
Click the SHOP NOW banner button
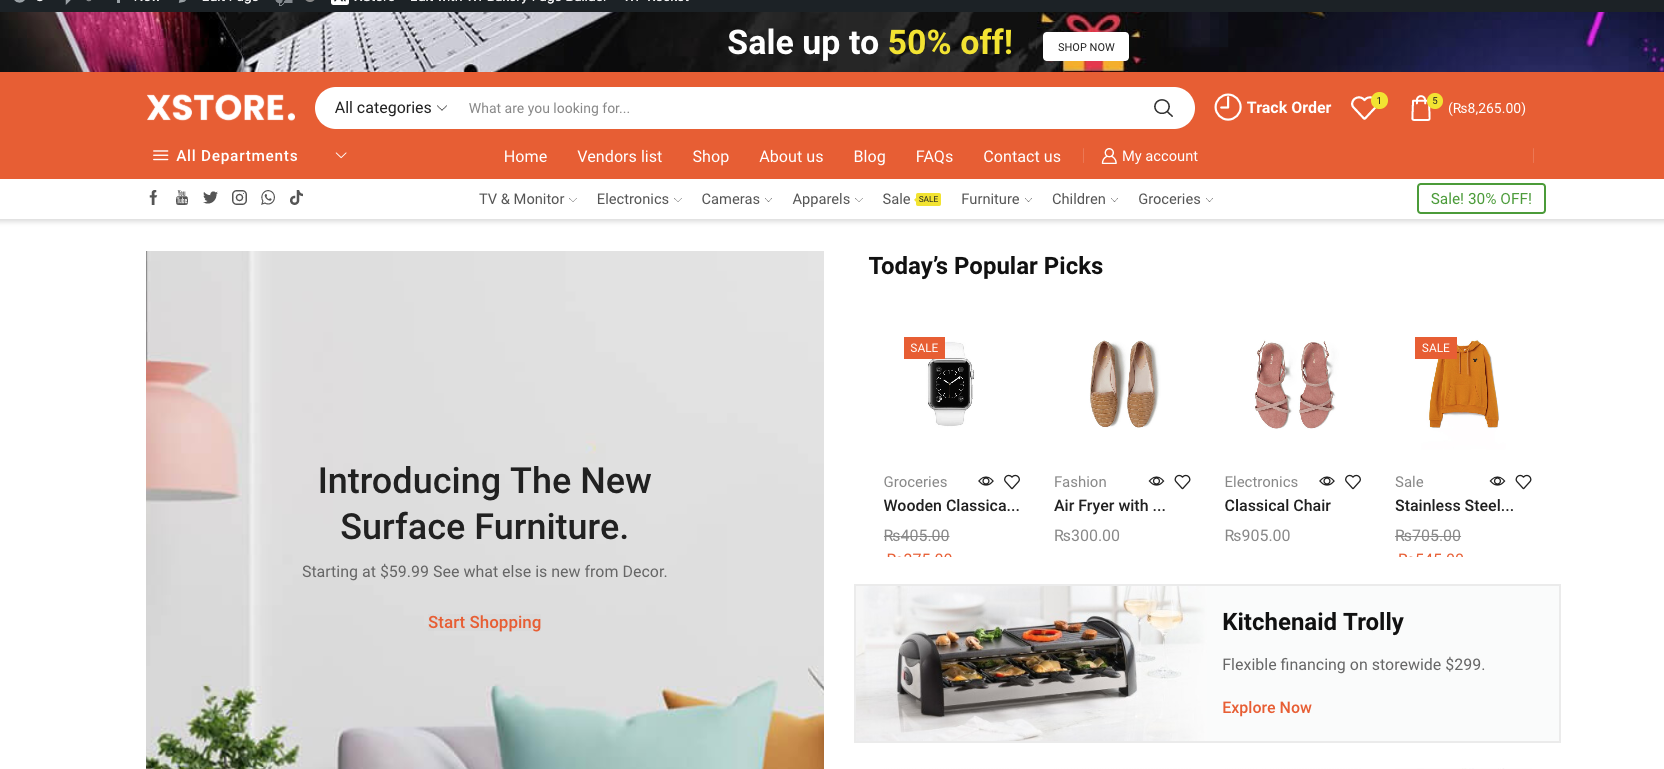click(1086, 47)
